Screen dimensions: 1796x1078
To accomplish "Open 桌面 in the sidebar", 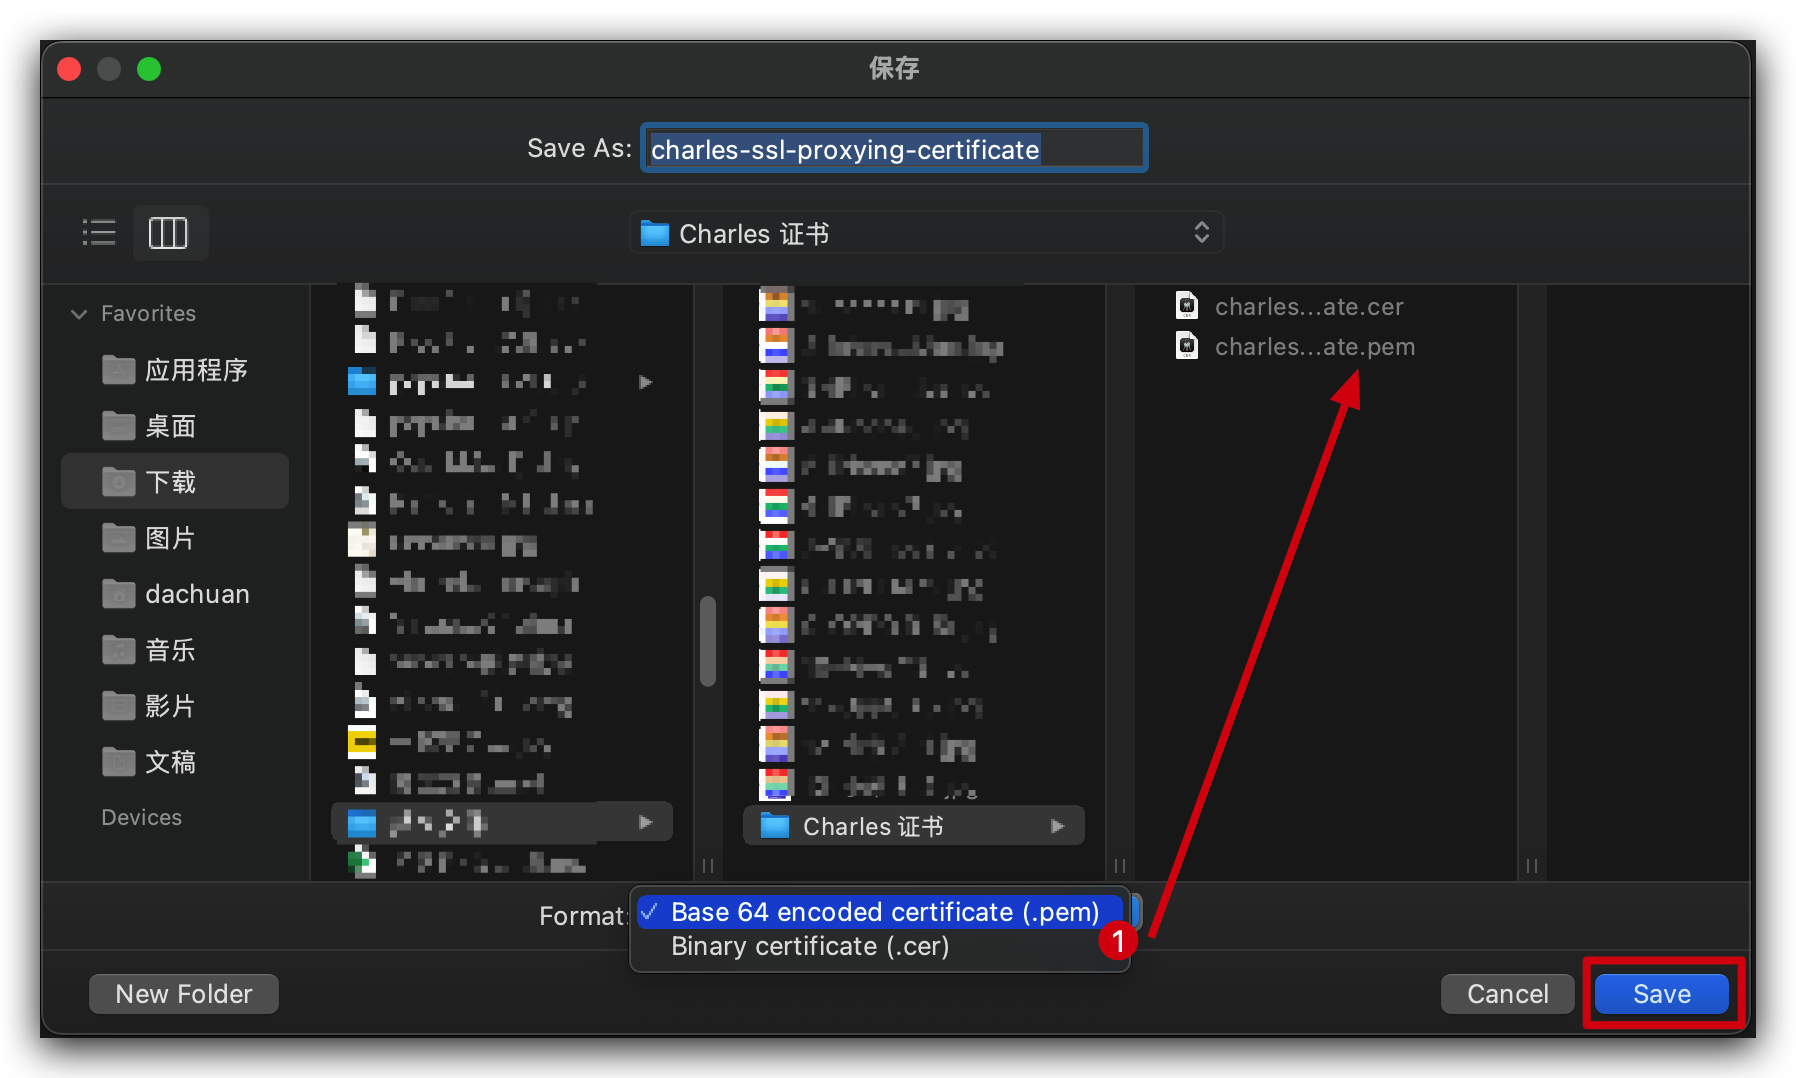I will tap(175, 426).
